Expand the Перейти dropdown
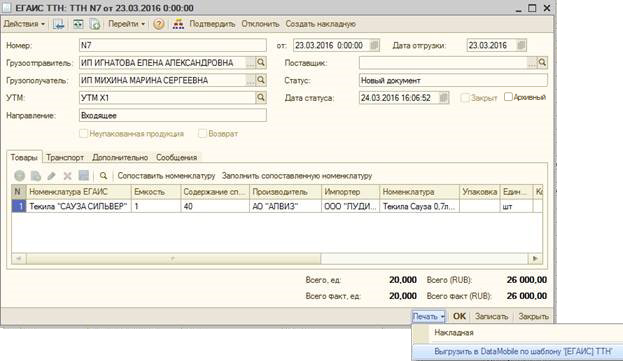Screen dimensions: 623x361 click(x=126, y=24)
